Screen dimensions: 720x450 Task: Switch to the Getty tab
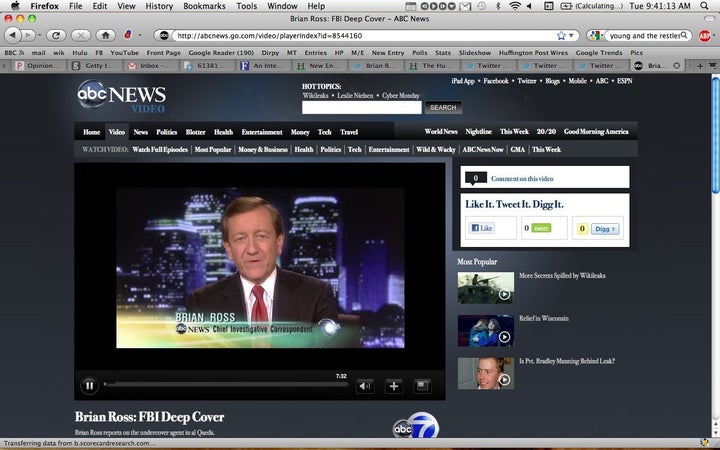pos(96,66)
